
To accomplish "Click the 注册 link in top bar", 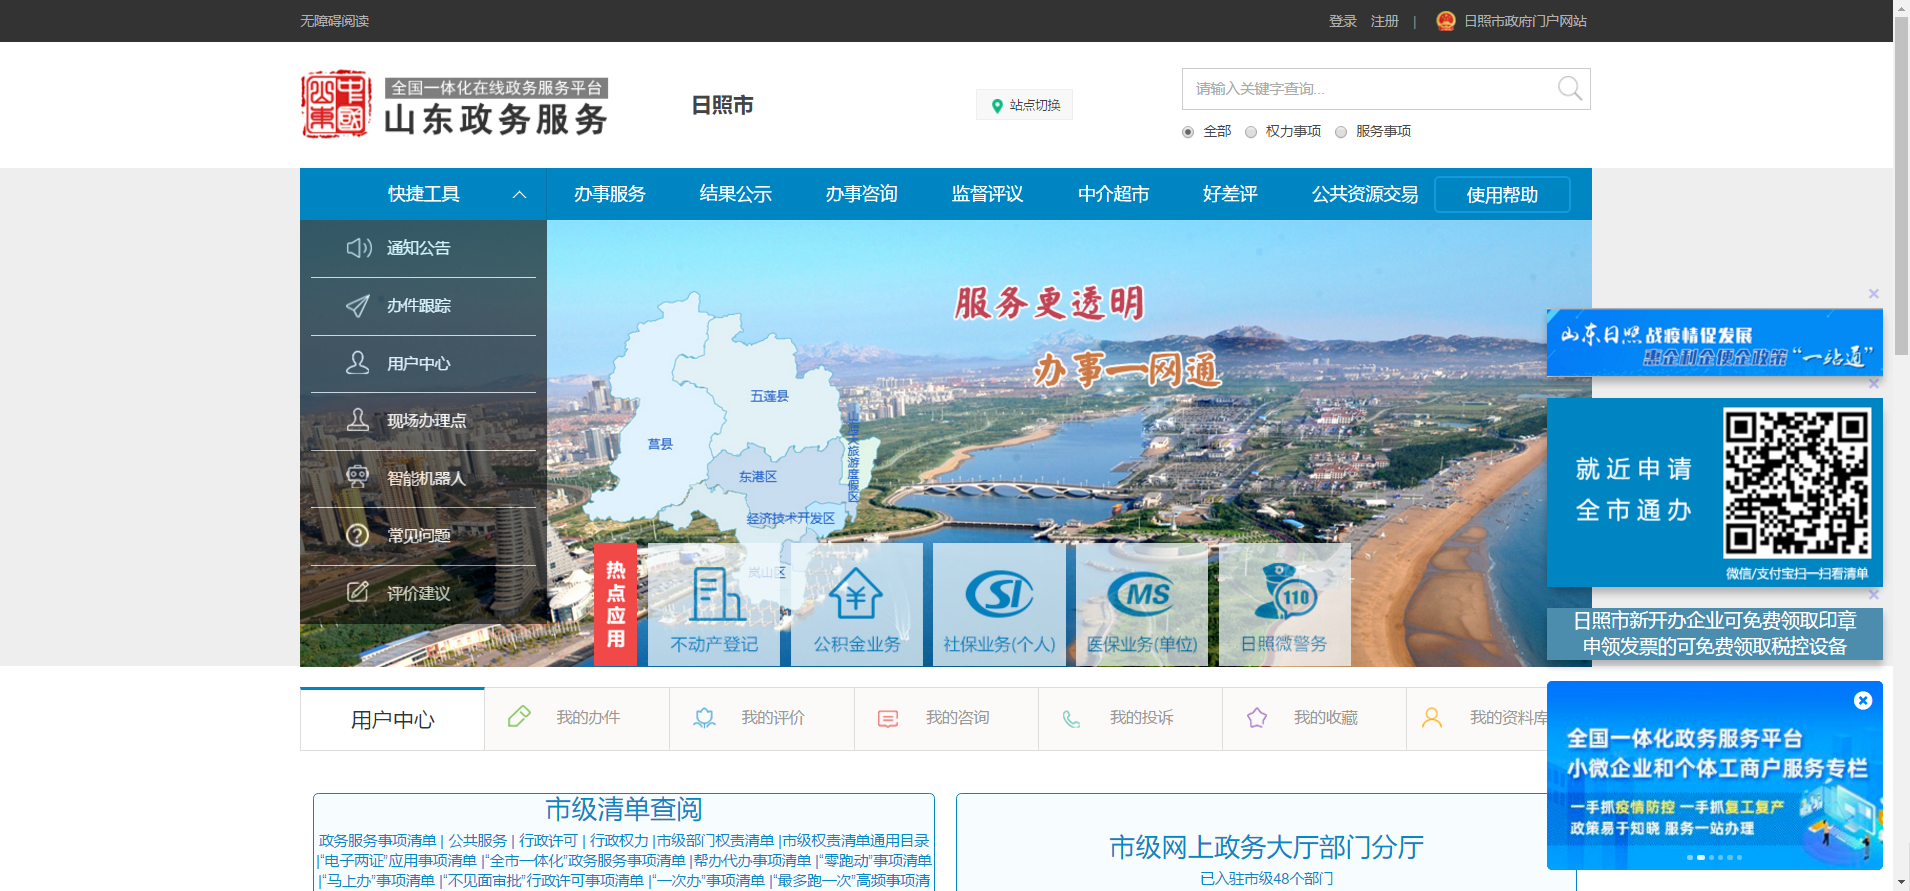I will point(1384,21).
